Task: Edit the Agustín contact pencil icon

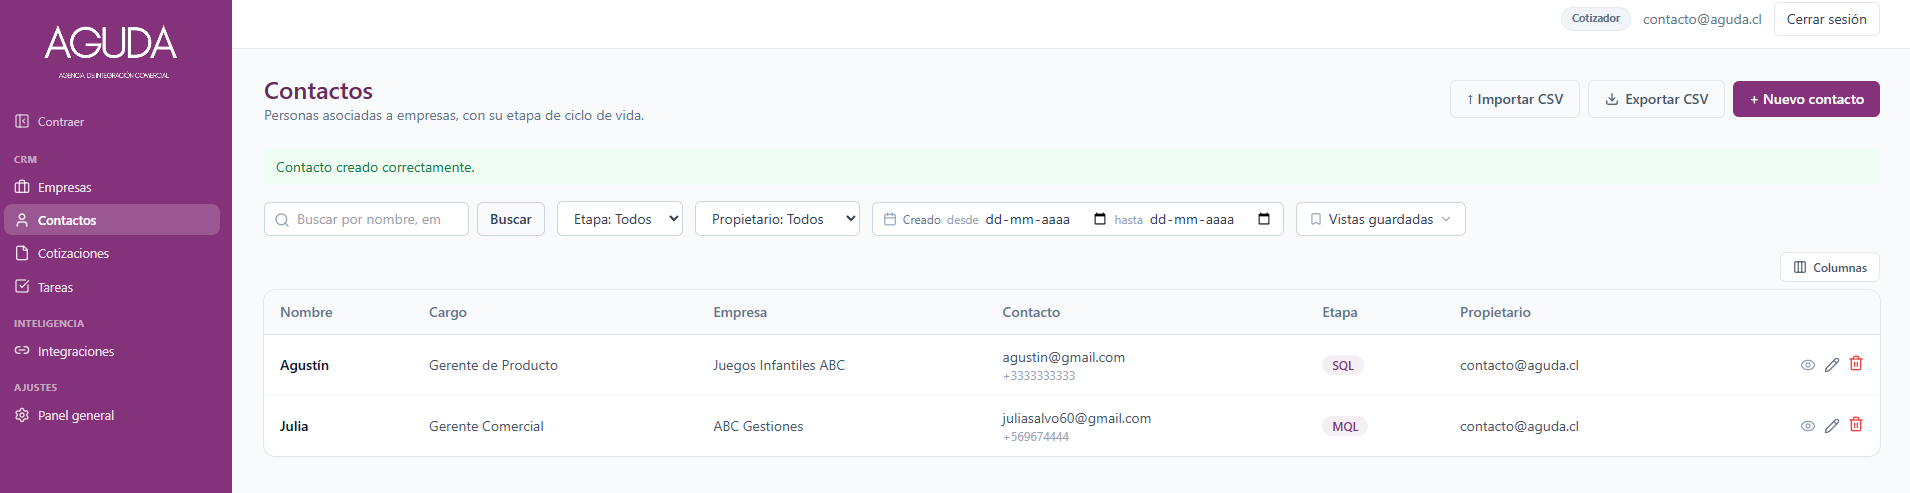Action: tap(1832, 365)
